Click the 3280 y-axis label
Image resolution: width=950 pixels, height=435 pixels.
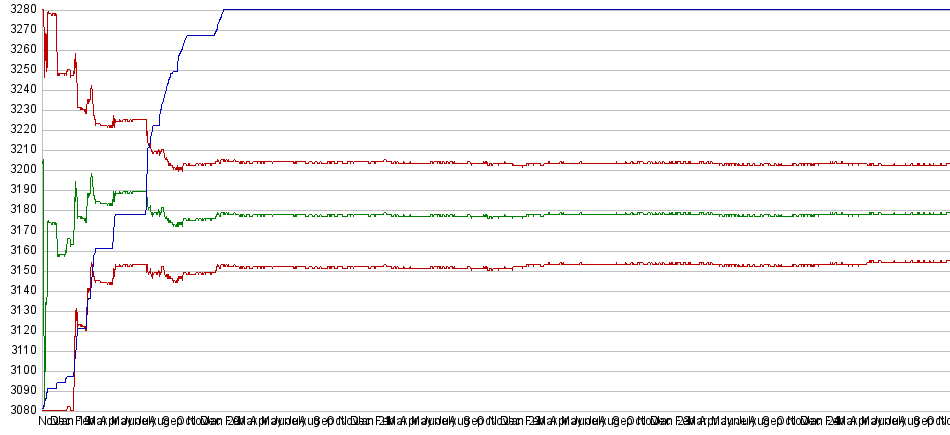(20, 9)
